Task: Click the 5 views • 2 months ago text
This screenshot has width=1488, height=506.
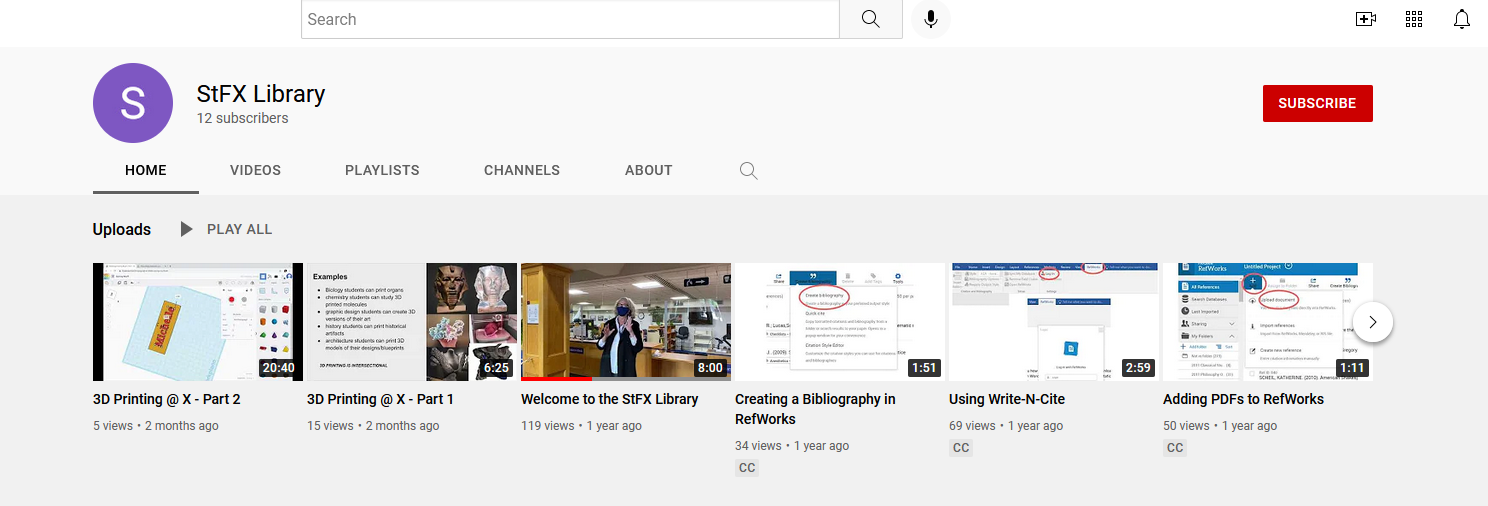Action: pos(156,426)
